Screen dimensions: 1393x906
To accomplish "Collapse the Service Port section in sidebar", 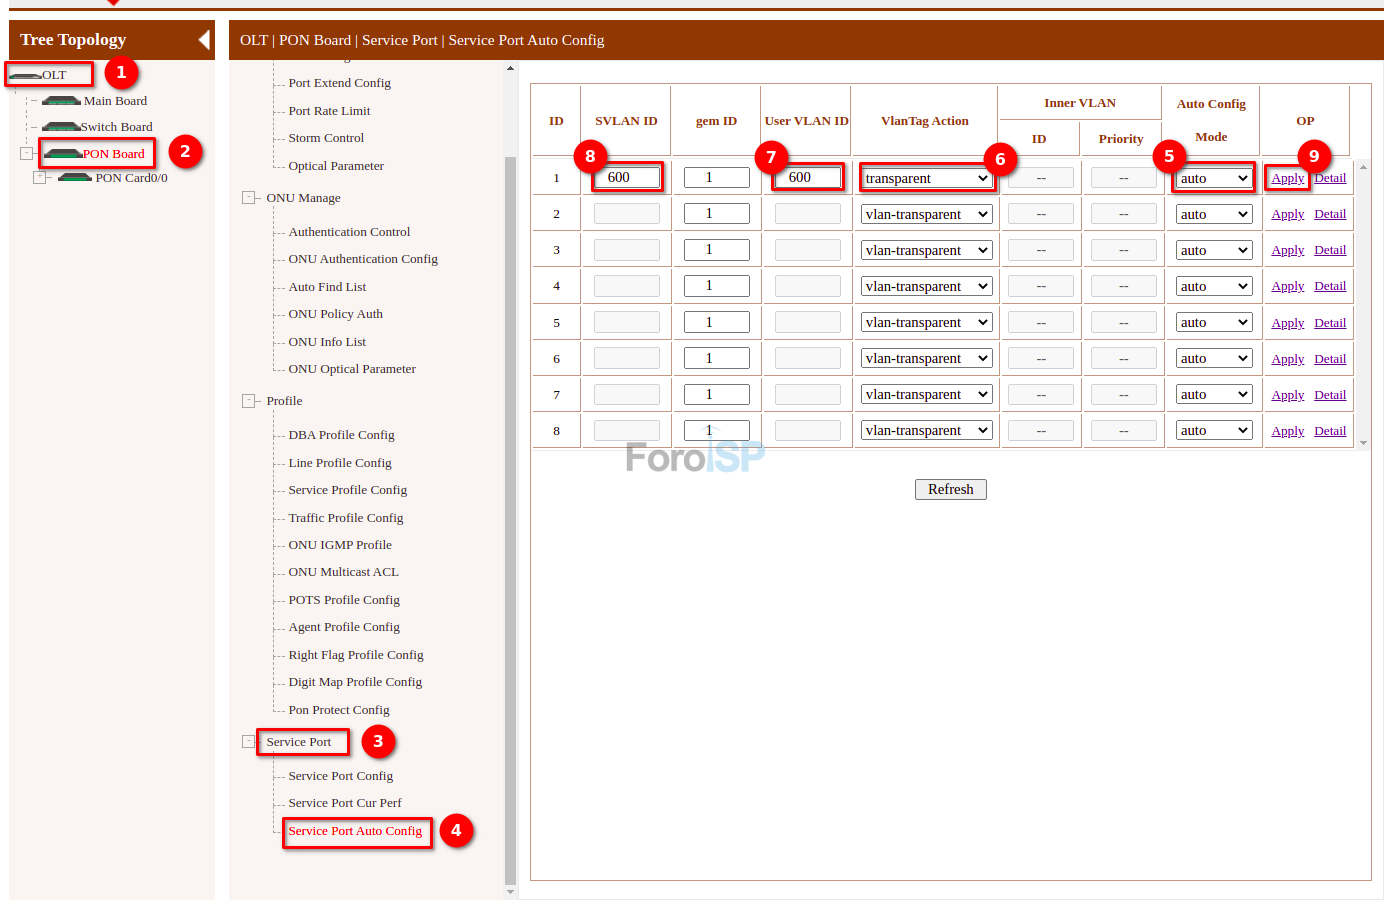I will [x=247, y=741].
